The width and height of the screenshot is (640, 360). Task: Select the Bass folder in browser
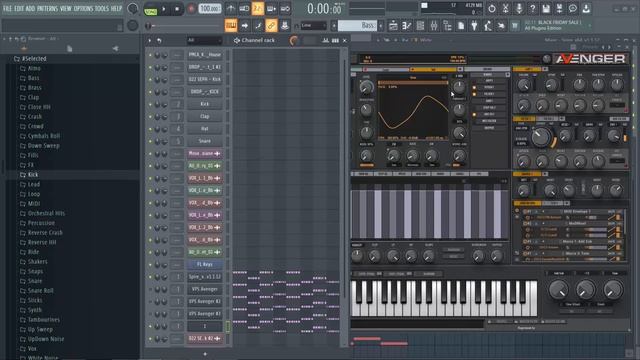33,78
